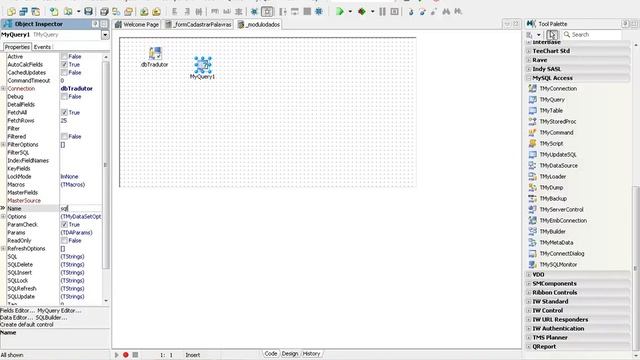Click the Pause toolbar button
This screenshot has height=360, width=640.
click(382, 11)
